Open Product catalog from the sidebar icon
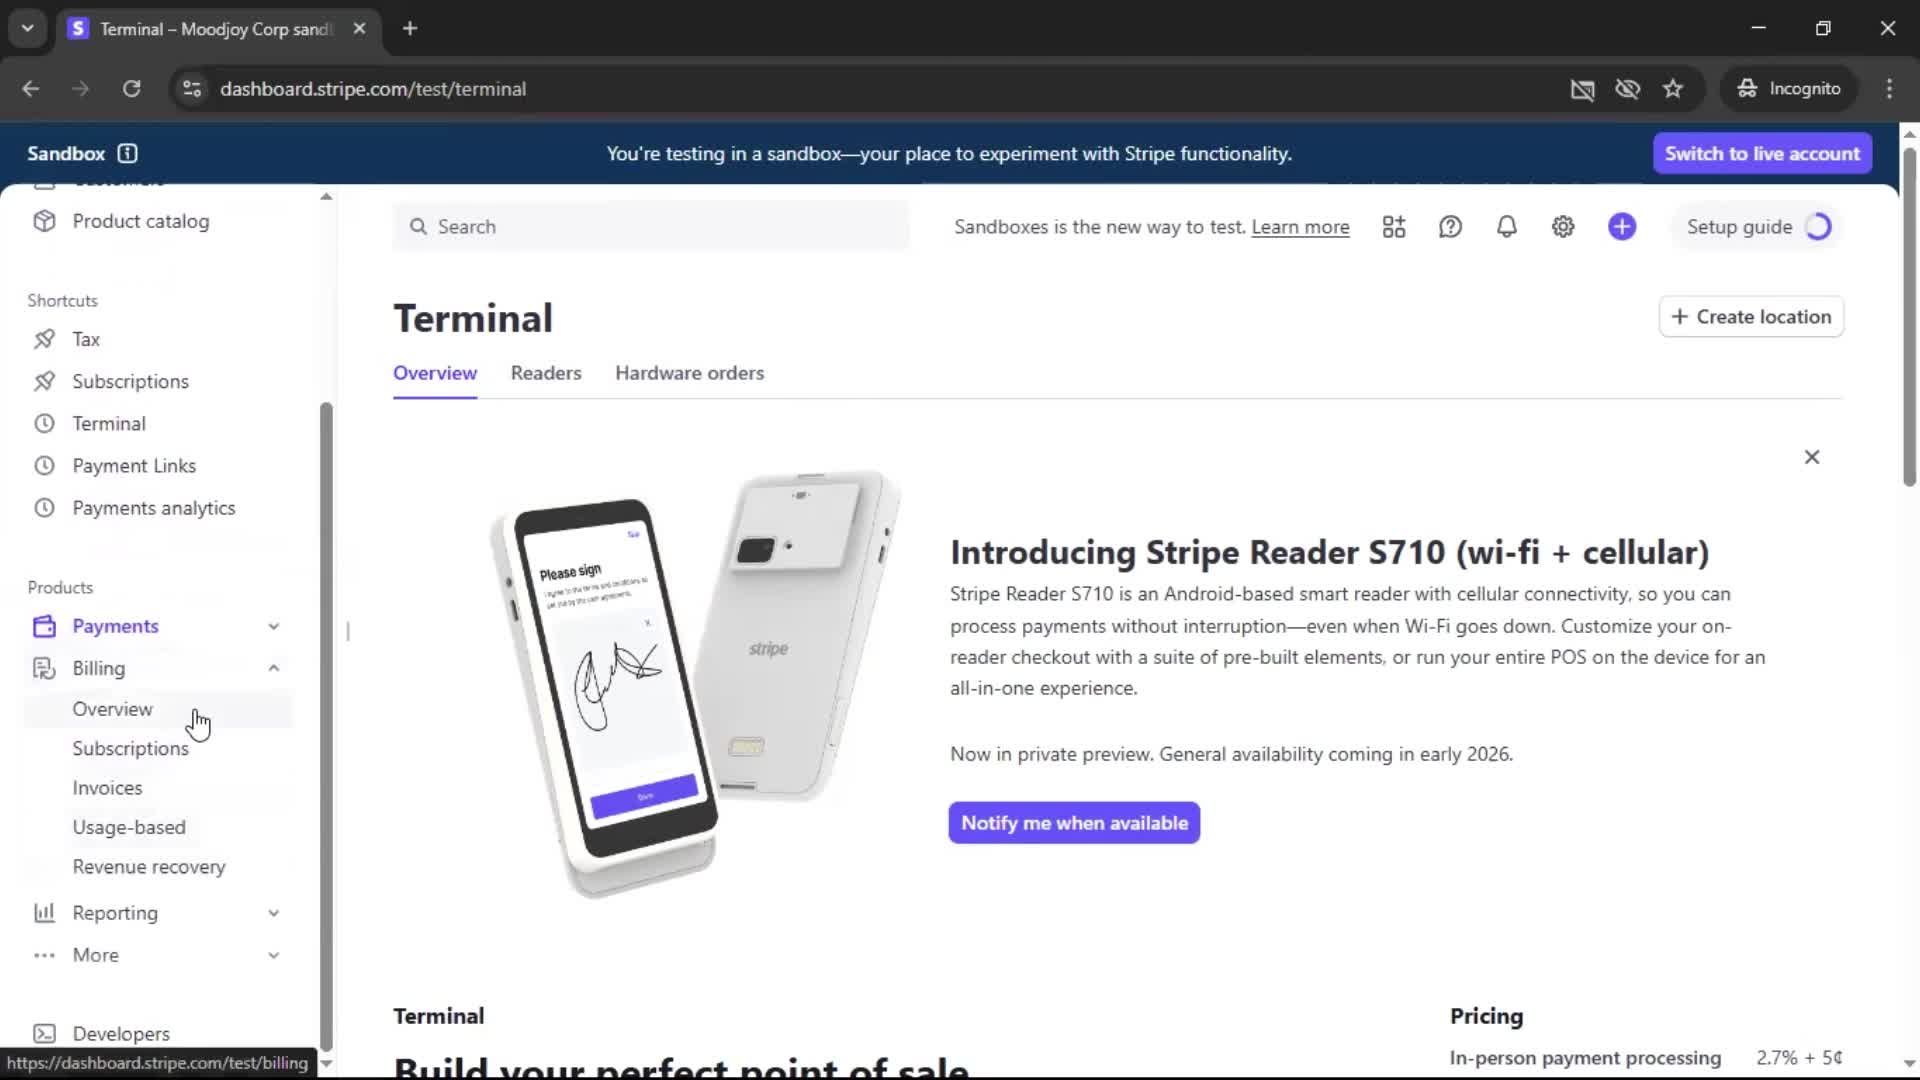 click(x=44, y=221)
